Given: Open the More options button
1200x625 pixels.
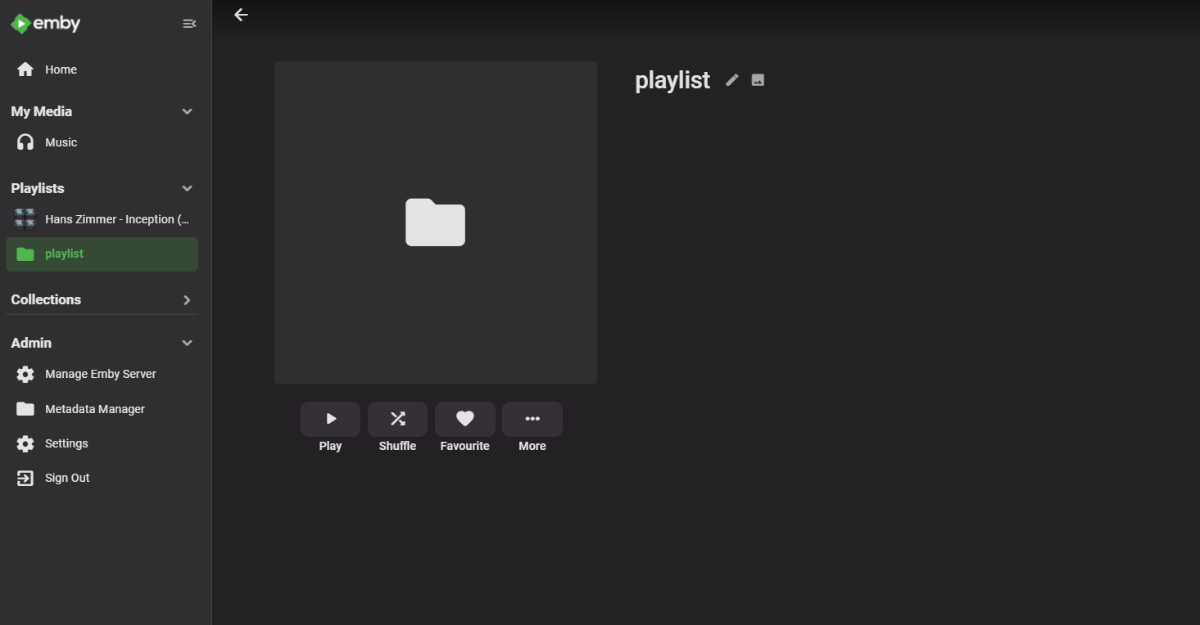Looking at the screenshot, I should (532, 419).
